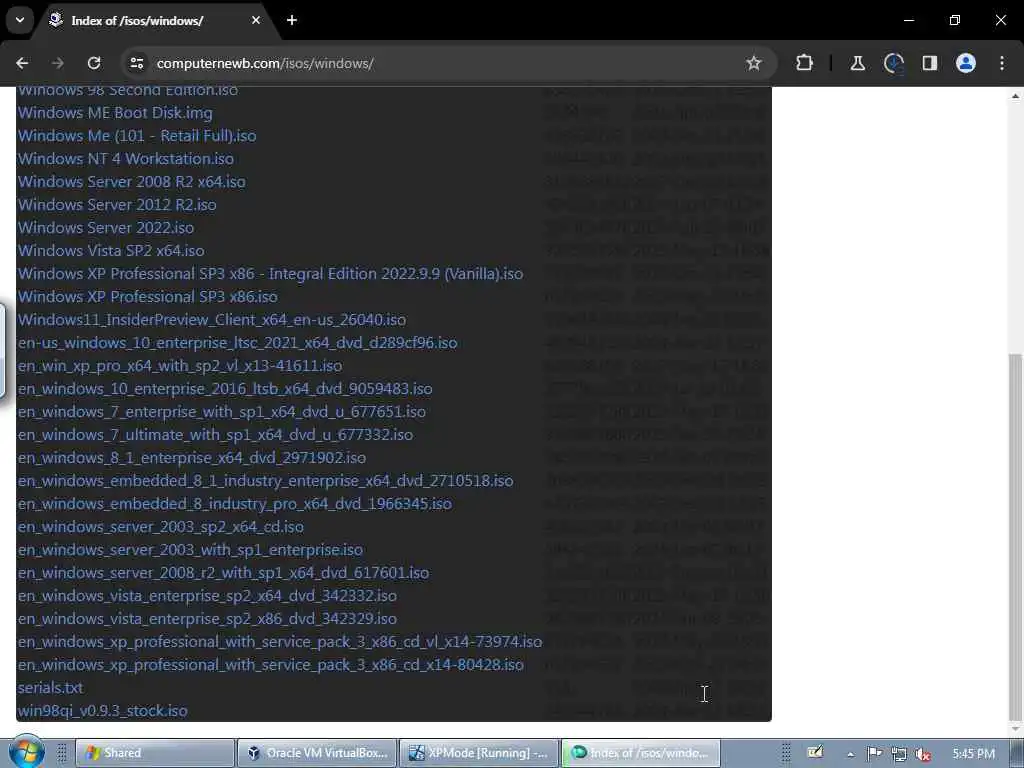Screen dimensions: 1024x768
Task: Download en_windows_server_2003_with_sp1_enterprise.iso
Action: (x=191, y=549)
